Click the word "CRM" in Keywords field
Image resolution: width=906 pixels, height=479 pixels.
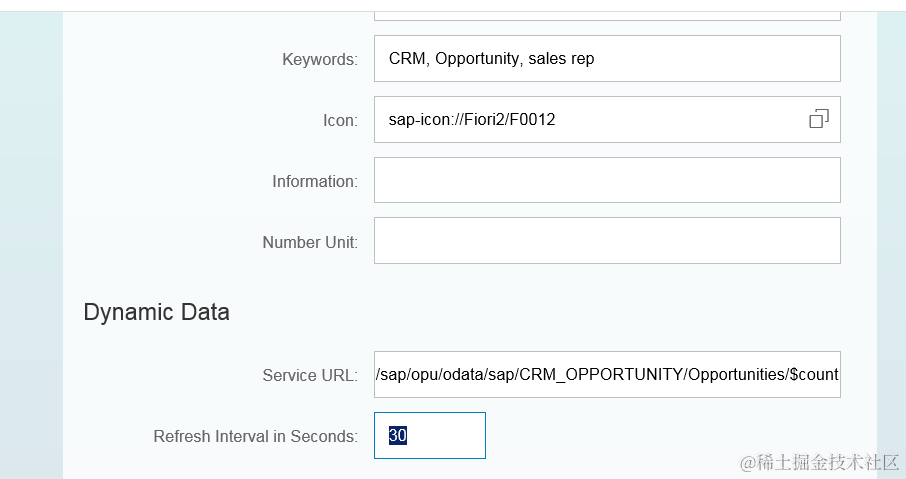click(407, 59)
